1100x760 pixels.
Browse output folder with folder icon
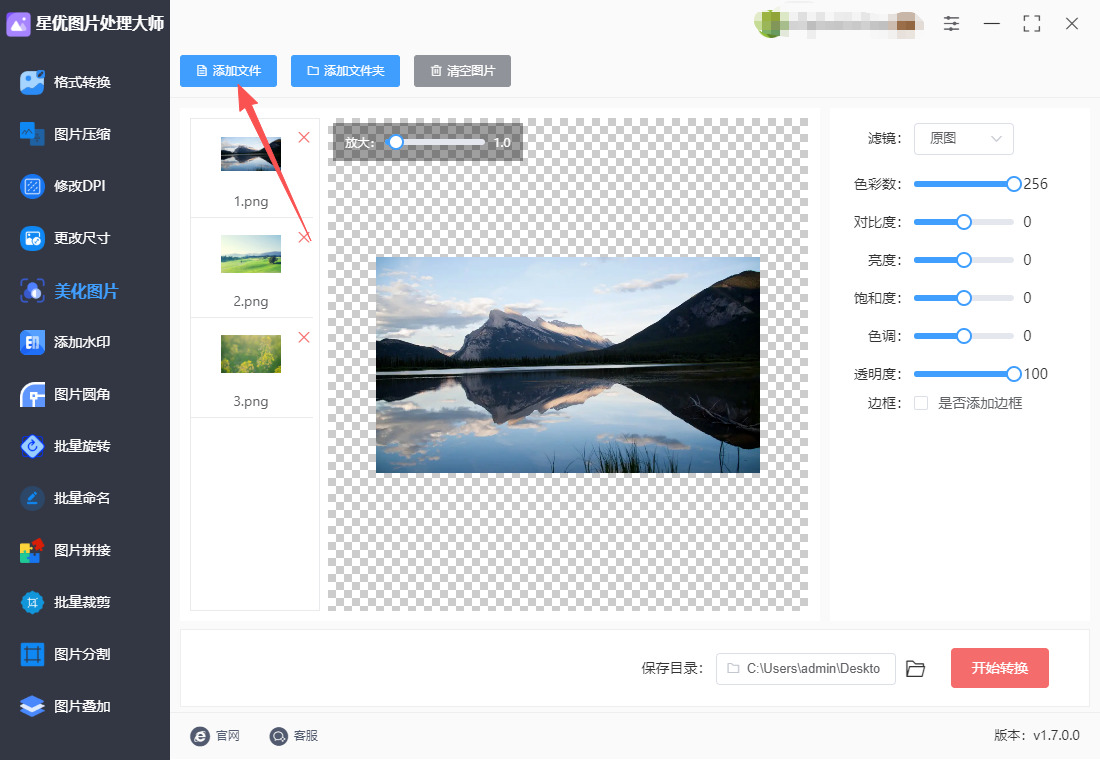pyautogui.click(x=915, y=669)
